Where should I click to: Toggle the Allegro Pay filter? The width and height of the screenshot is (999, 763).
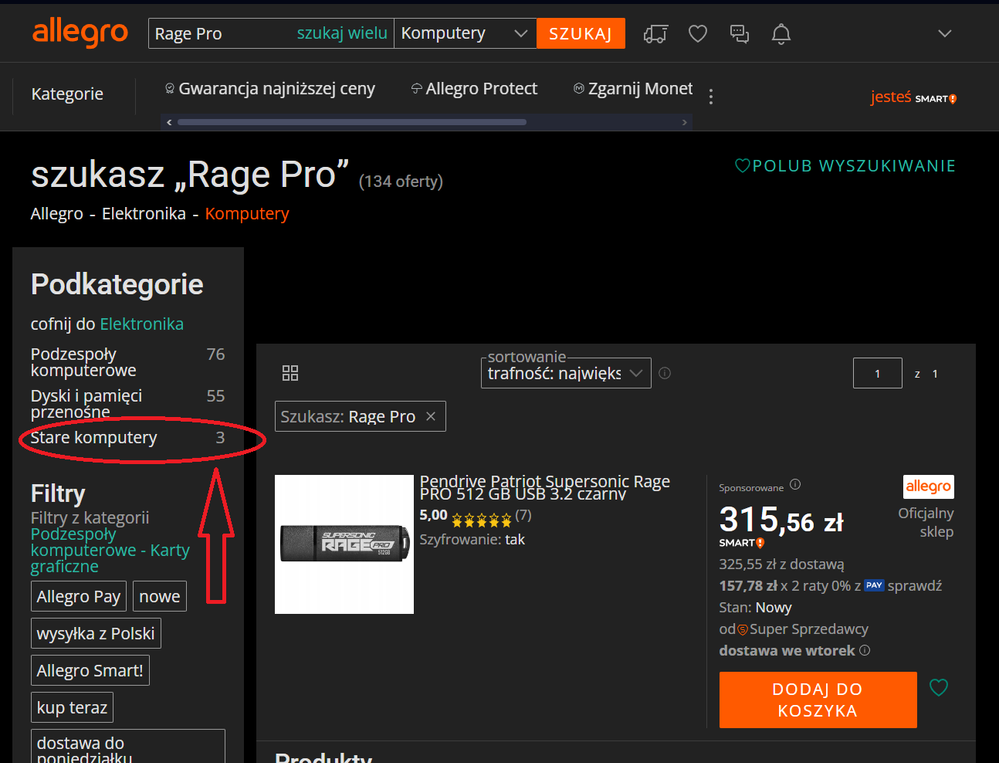(79, 596)
